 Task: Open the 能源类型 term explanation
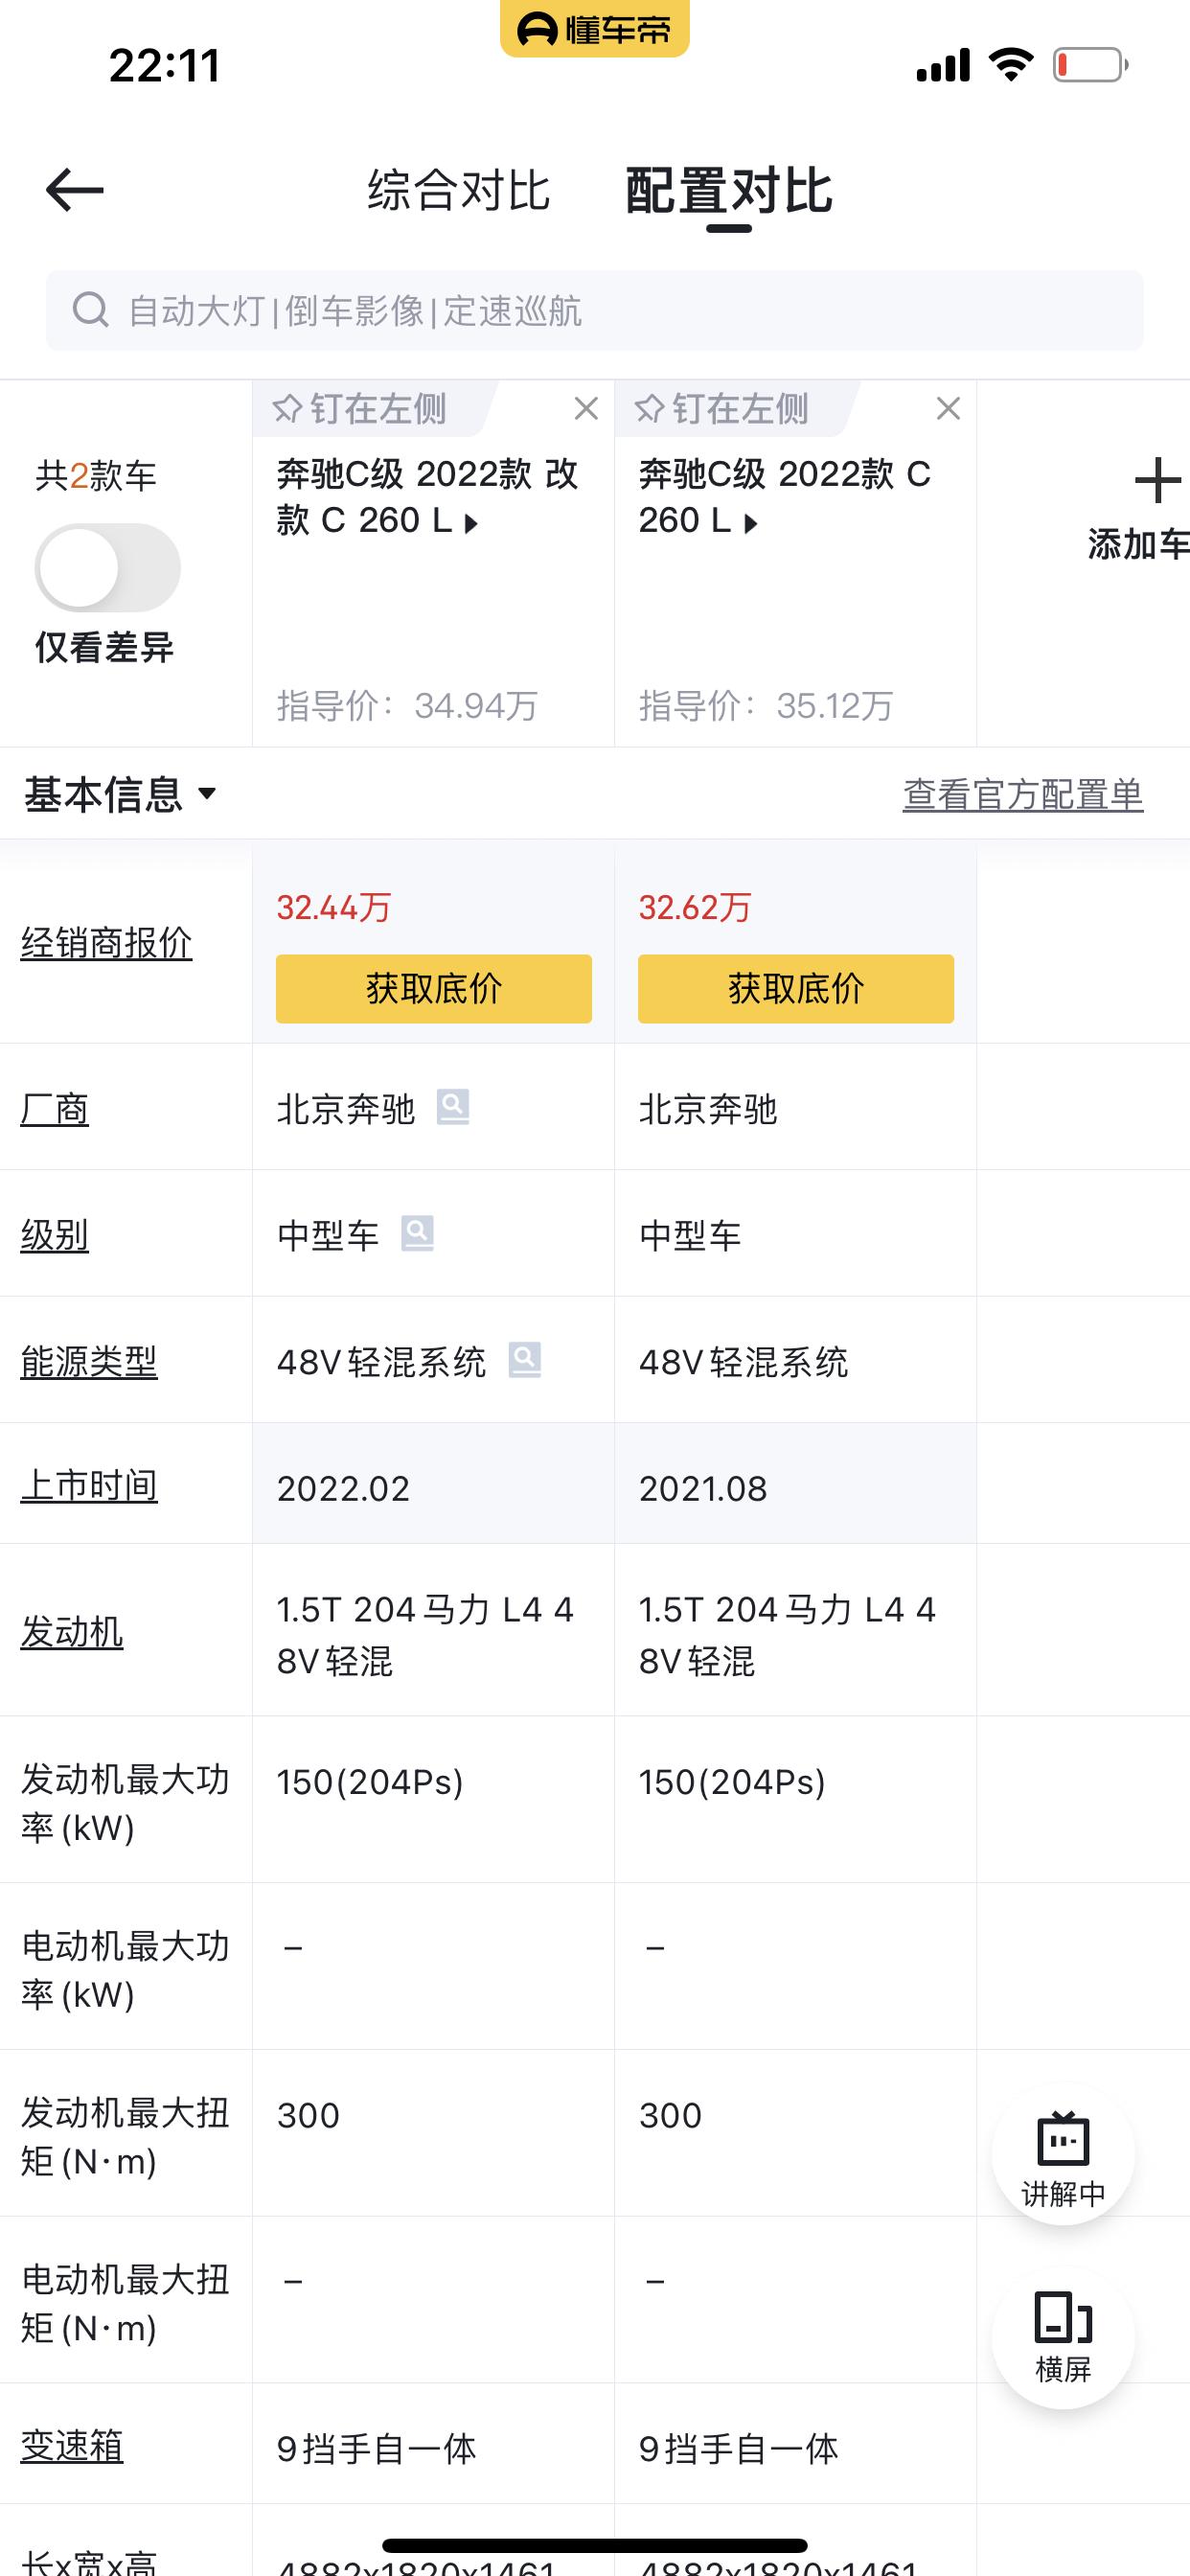(89, 1361)
